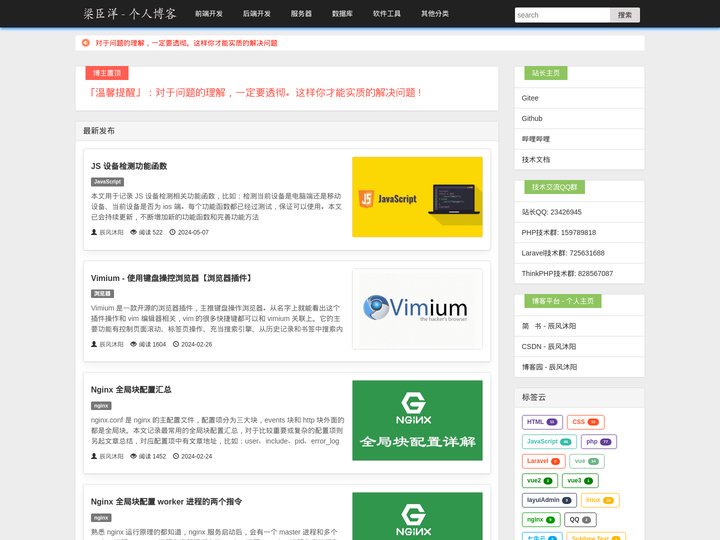Open the 其他分类 menu
This screenshot has height=540, width=720.
[x=435, y=14]
